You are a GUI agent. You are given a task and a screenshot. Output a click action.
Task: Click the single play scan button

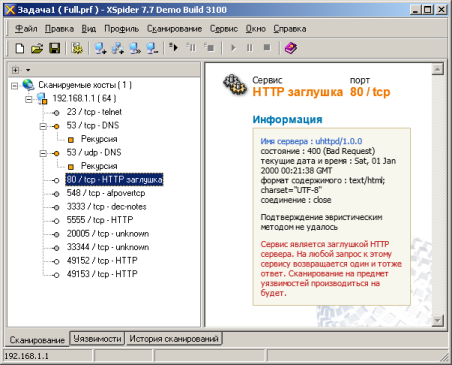click(233, 48)
